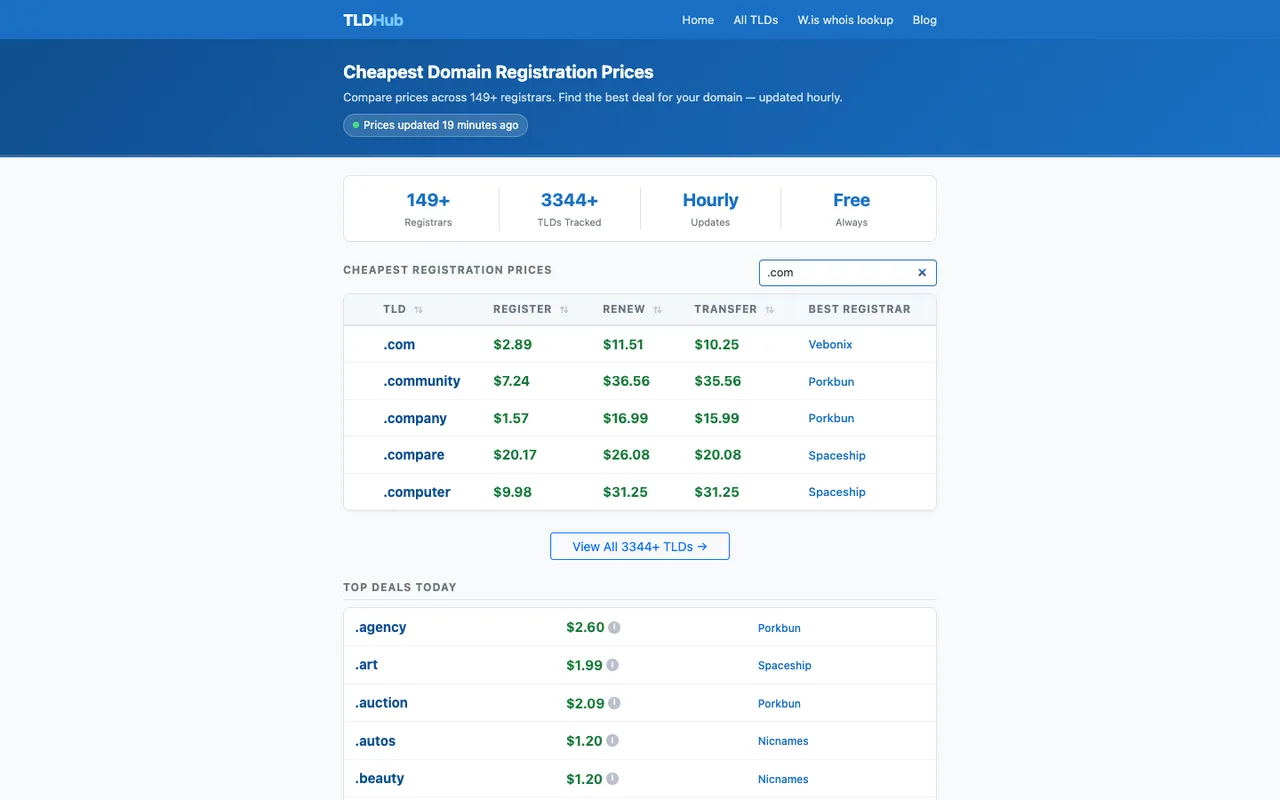Go to All TLDs nav item
The image size is (1280, 800).
tap(755, 20)
